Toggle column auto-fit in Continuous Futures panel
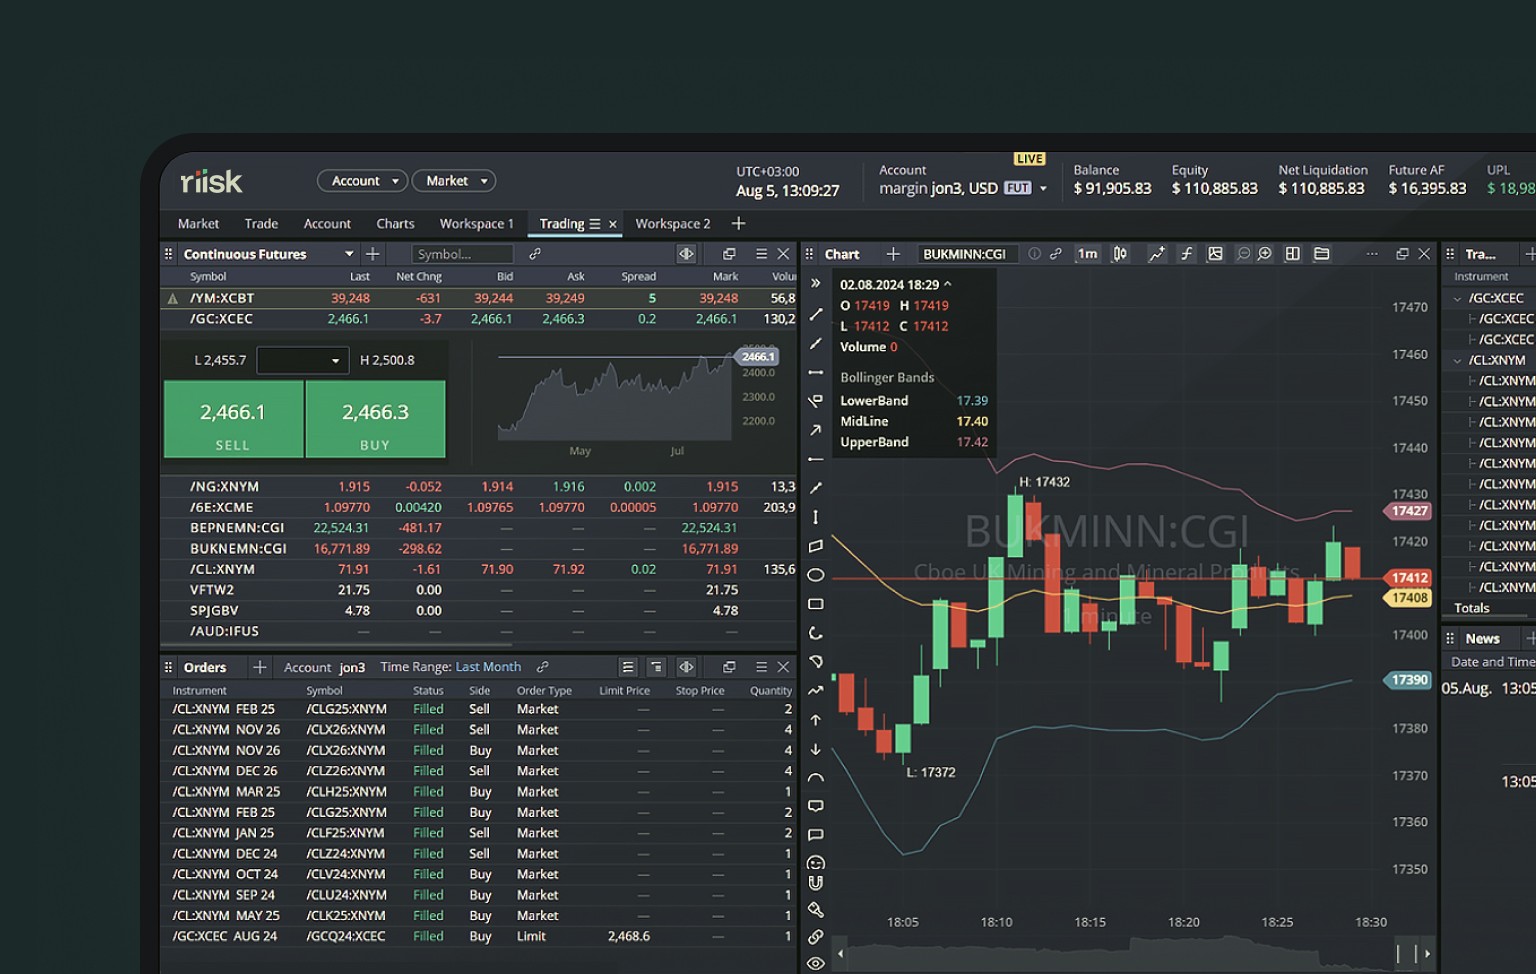The height and width of the screenshot is (974, 1536). click(686, 254)
